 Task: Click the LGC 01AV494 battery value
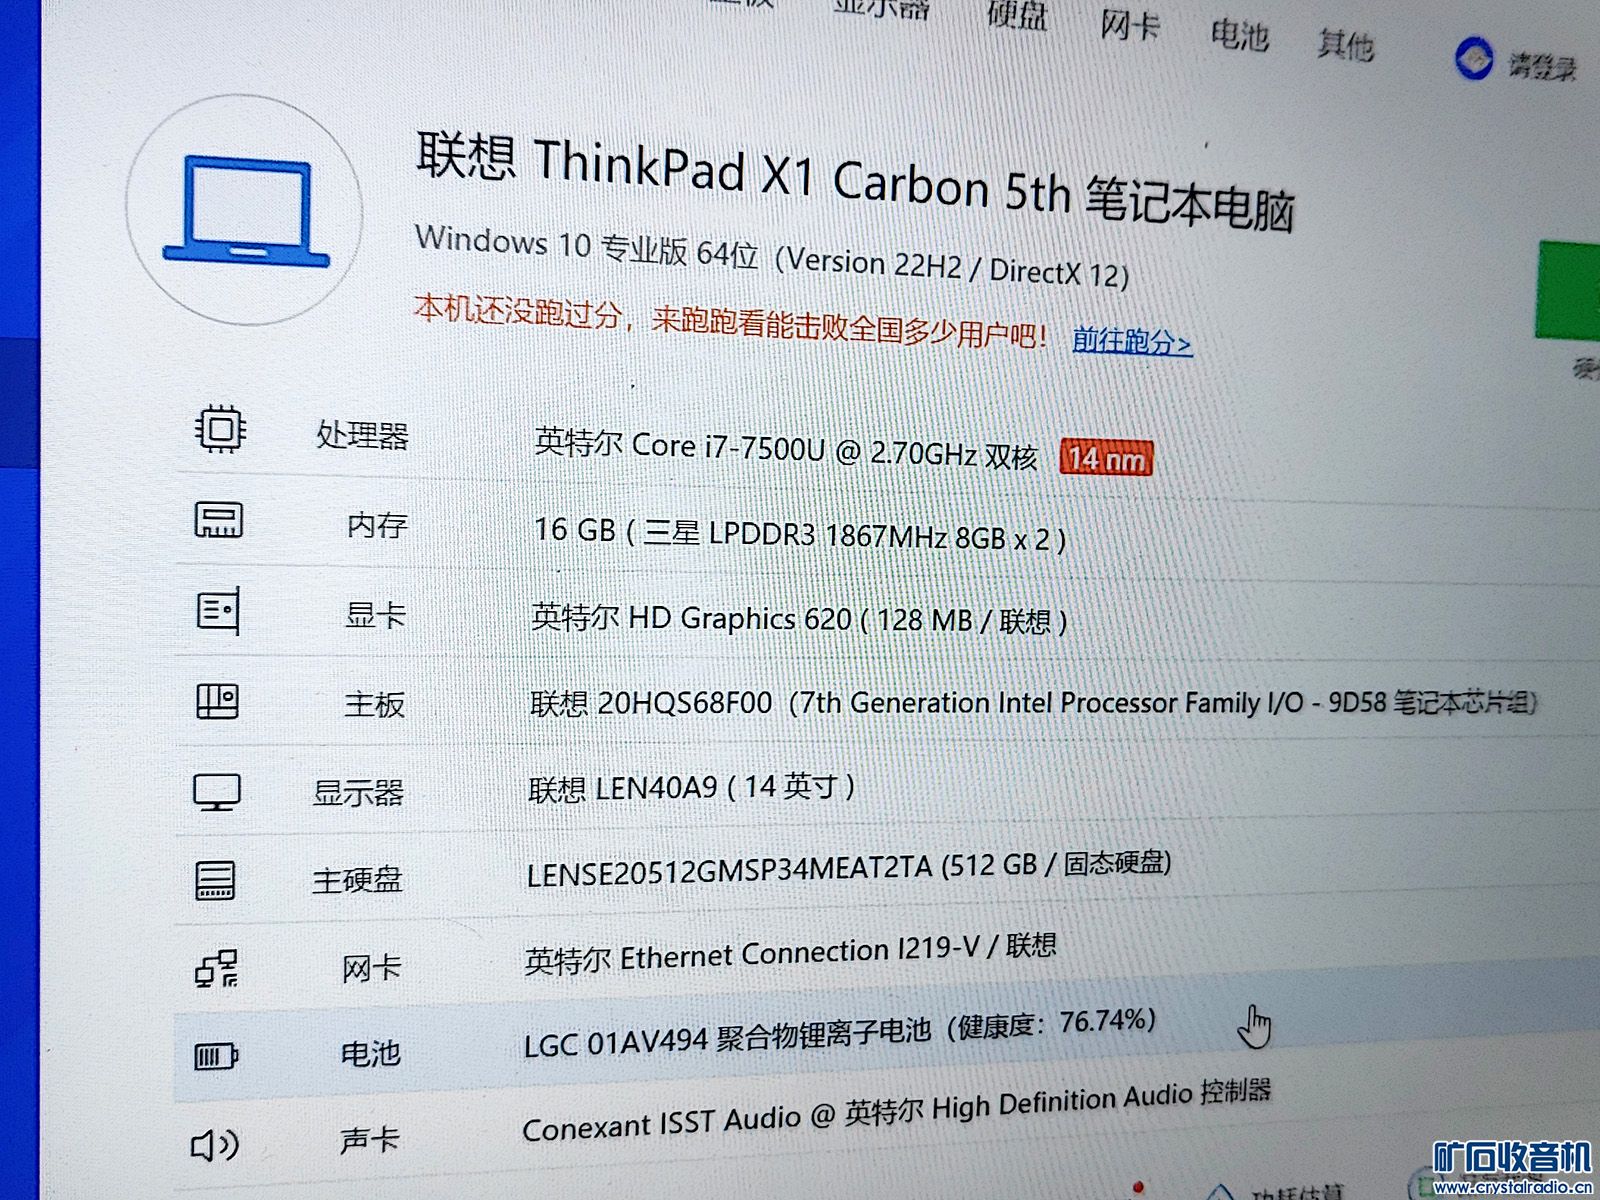pyautogui.click(x=840, y=1033)
